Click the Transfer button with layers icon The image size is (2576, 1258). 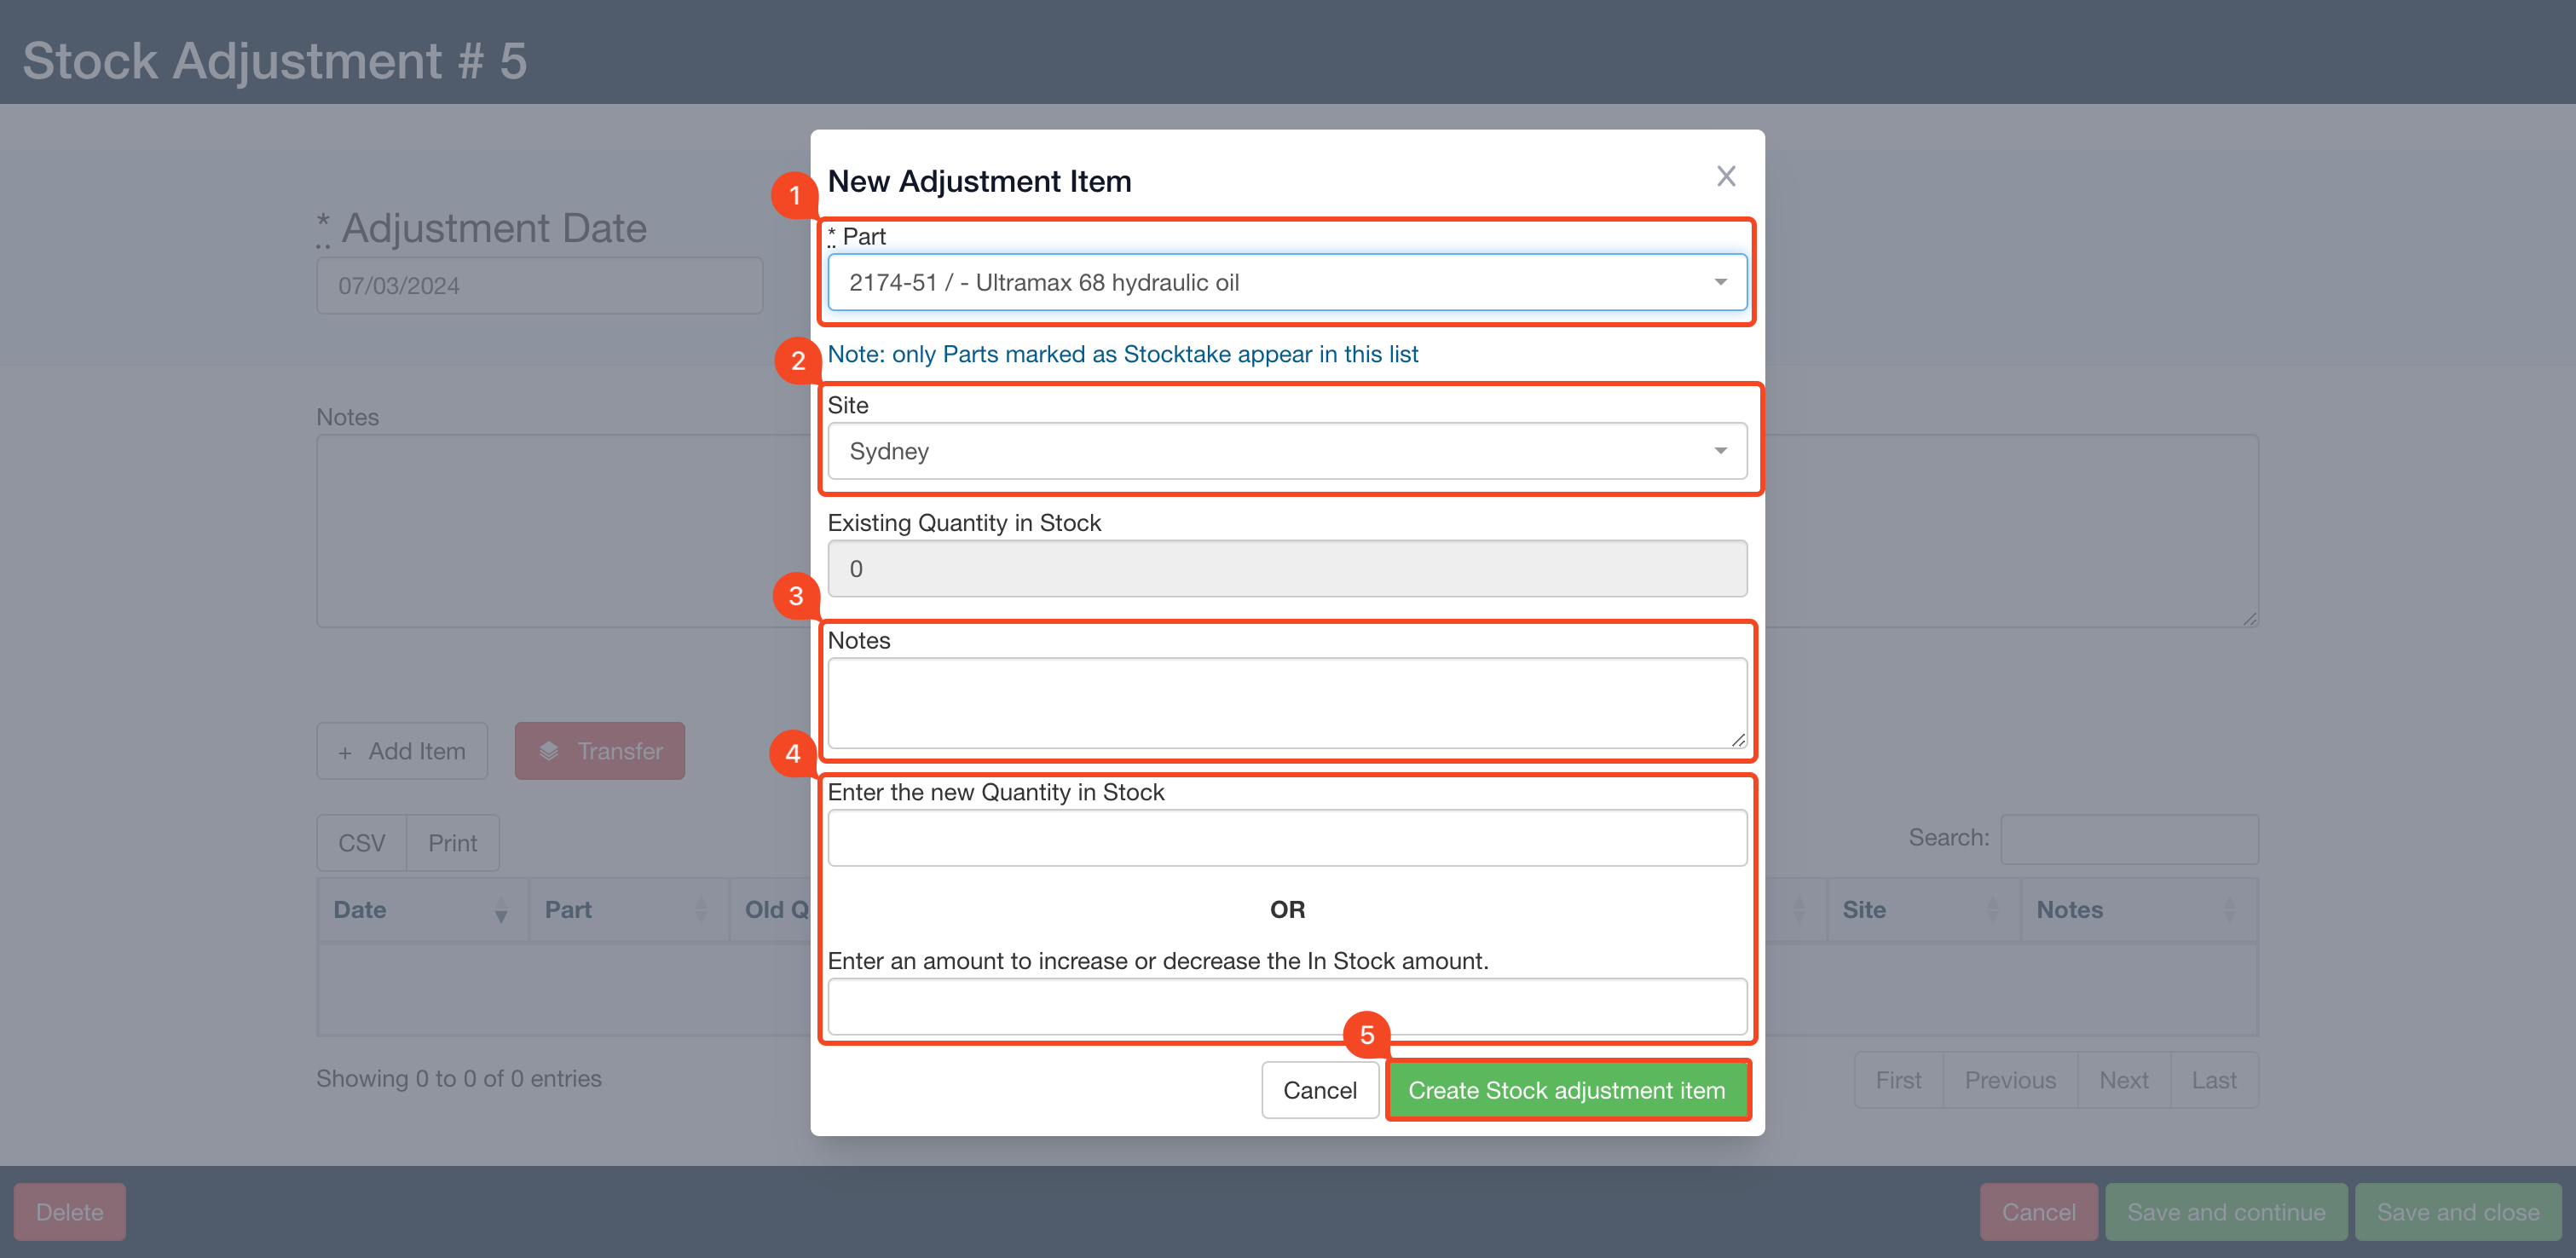pos(600,751)
